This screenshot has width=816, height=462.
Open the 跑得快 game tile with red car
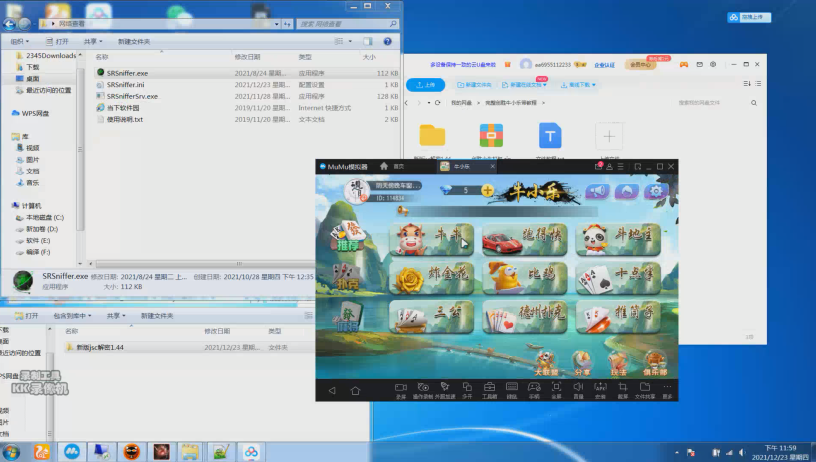click(525, 239)
